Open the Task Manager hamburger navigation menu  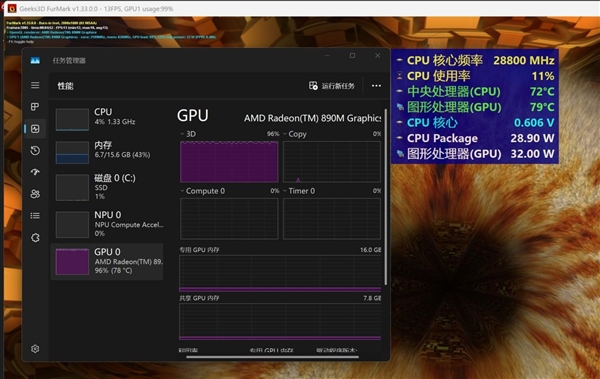(x=35, y=85)
